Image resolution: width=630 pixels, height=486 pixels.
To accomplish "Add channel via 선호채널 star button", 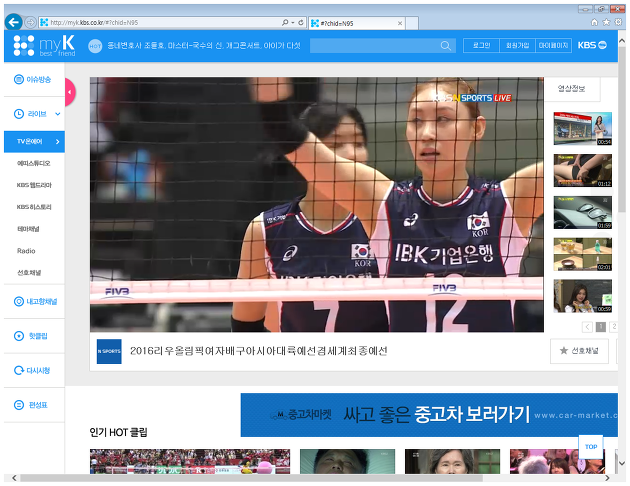I will point(579,351).
